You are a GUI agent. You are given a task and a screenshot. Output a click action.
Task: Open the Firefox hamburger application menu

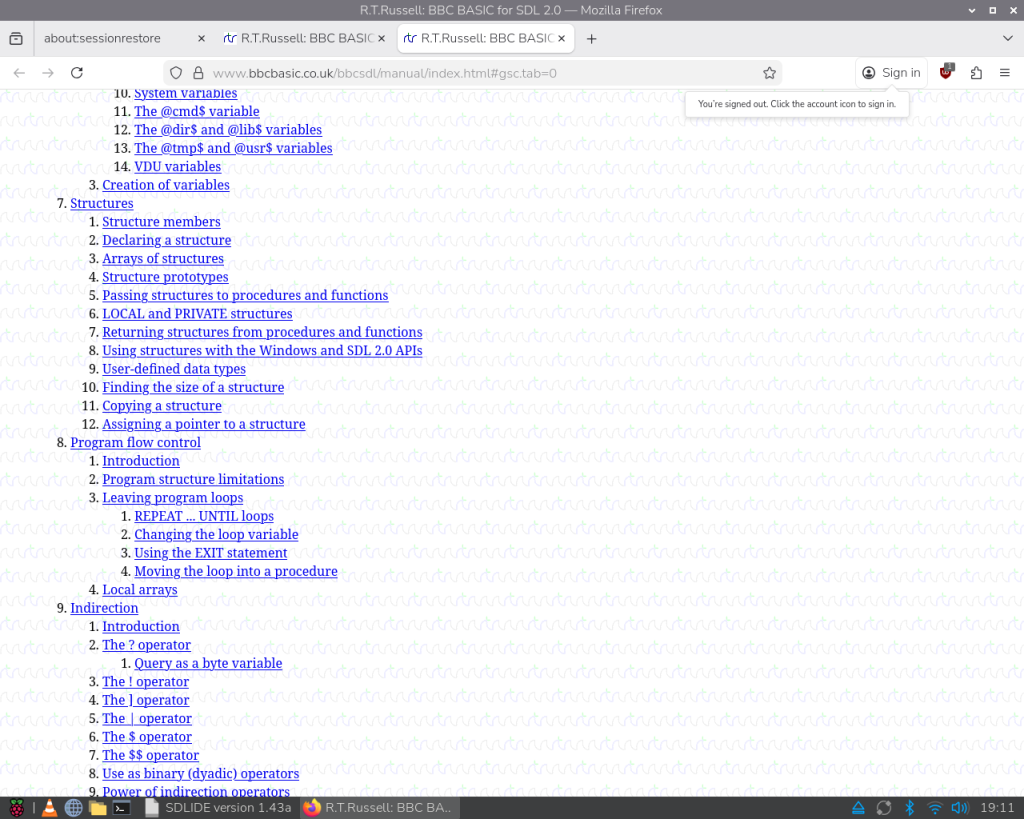click(x=1005, y=73)
